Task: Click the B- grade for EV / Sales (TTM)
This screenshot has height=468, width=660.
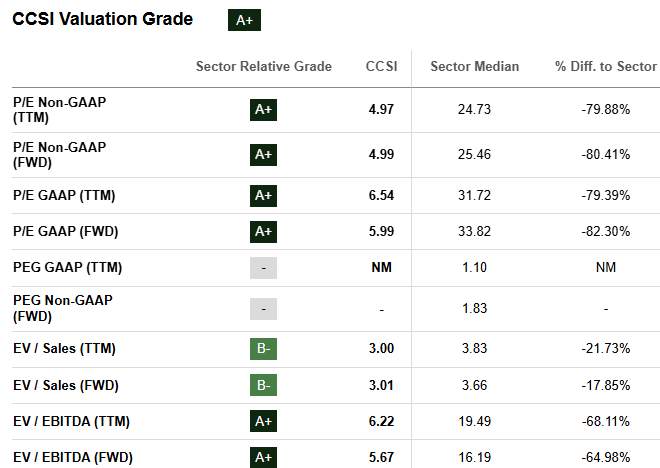Action: click(263, 348)
